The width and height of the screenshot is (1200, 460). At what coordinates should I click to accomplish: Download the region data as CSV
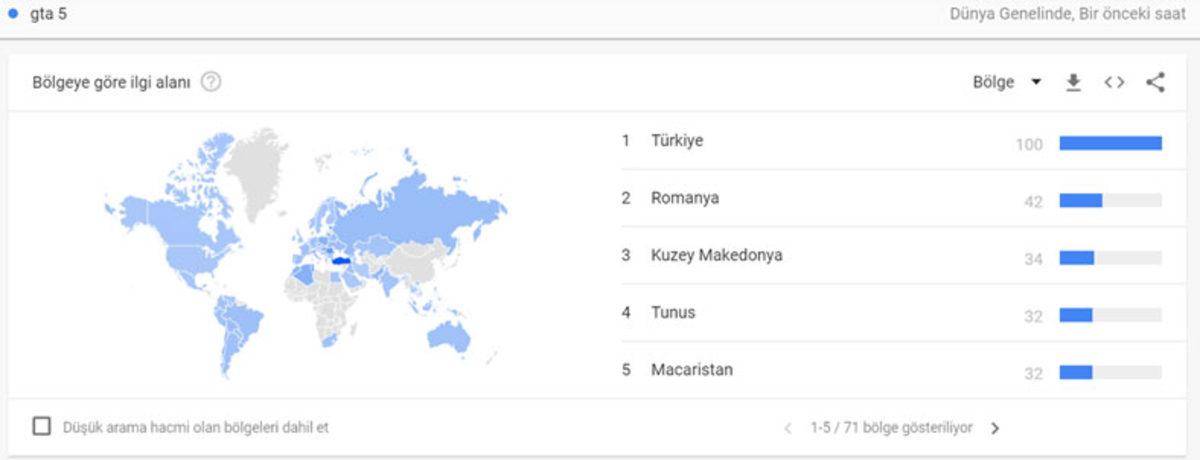click(1073, 83)
